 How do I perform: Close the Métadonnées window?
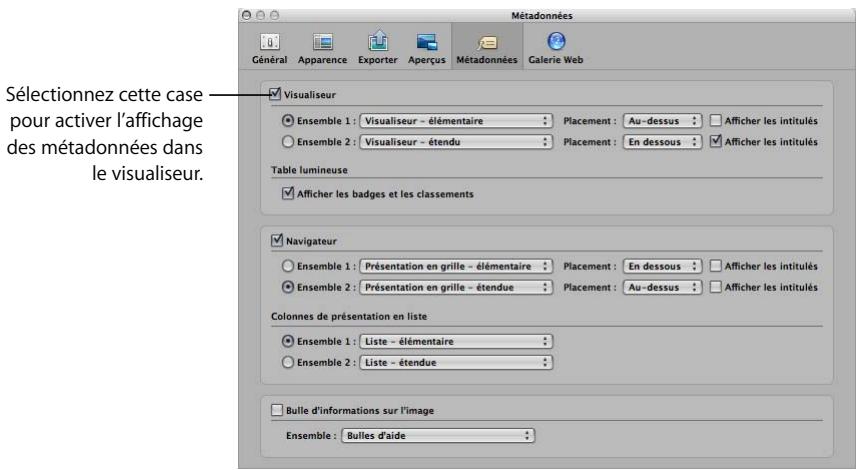247,15
